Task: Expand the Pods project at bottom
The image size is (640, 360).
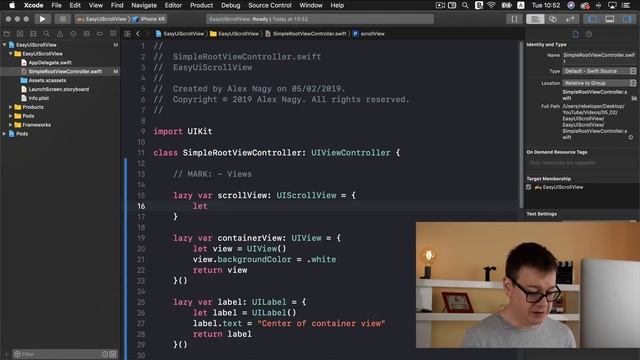Action: click(x=4, y=133)
